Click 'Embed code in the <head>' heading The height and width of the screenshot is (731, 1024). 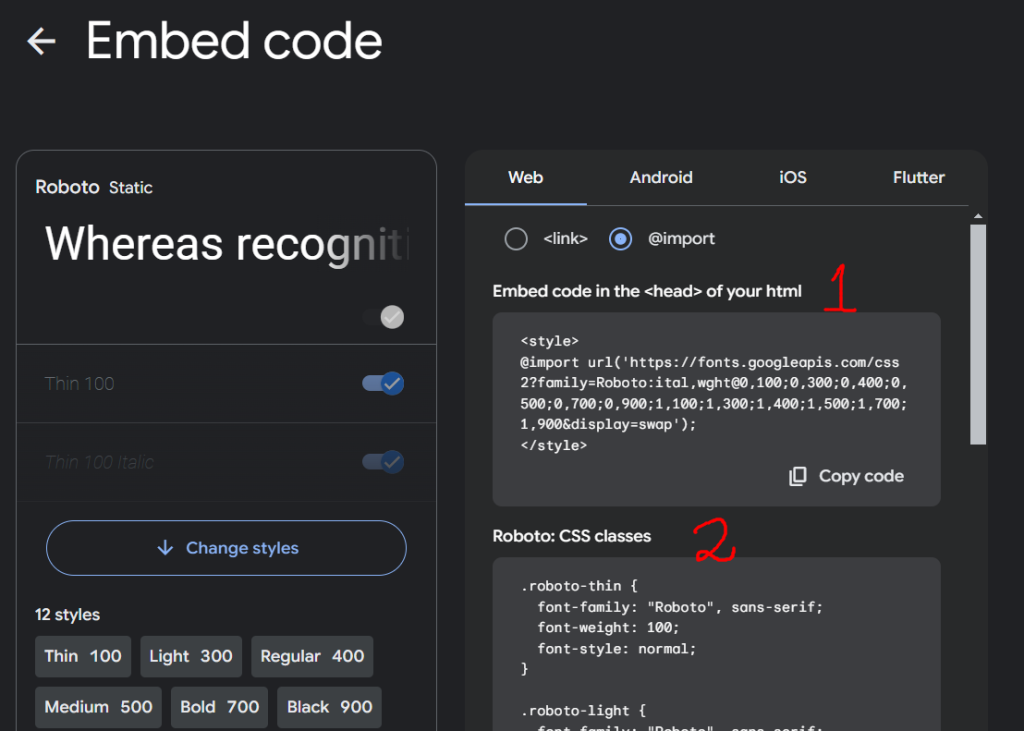647,291
